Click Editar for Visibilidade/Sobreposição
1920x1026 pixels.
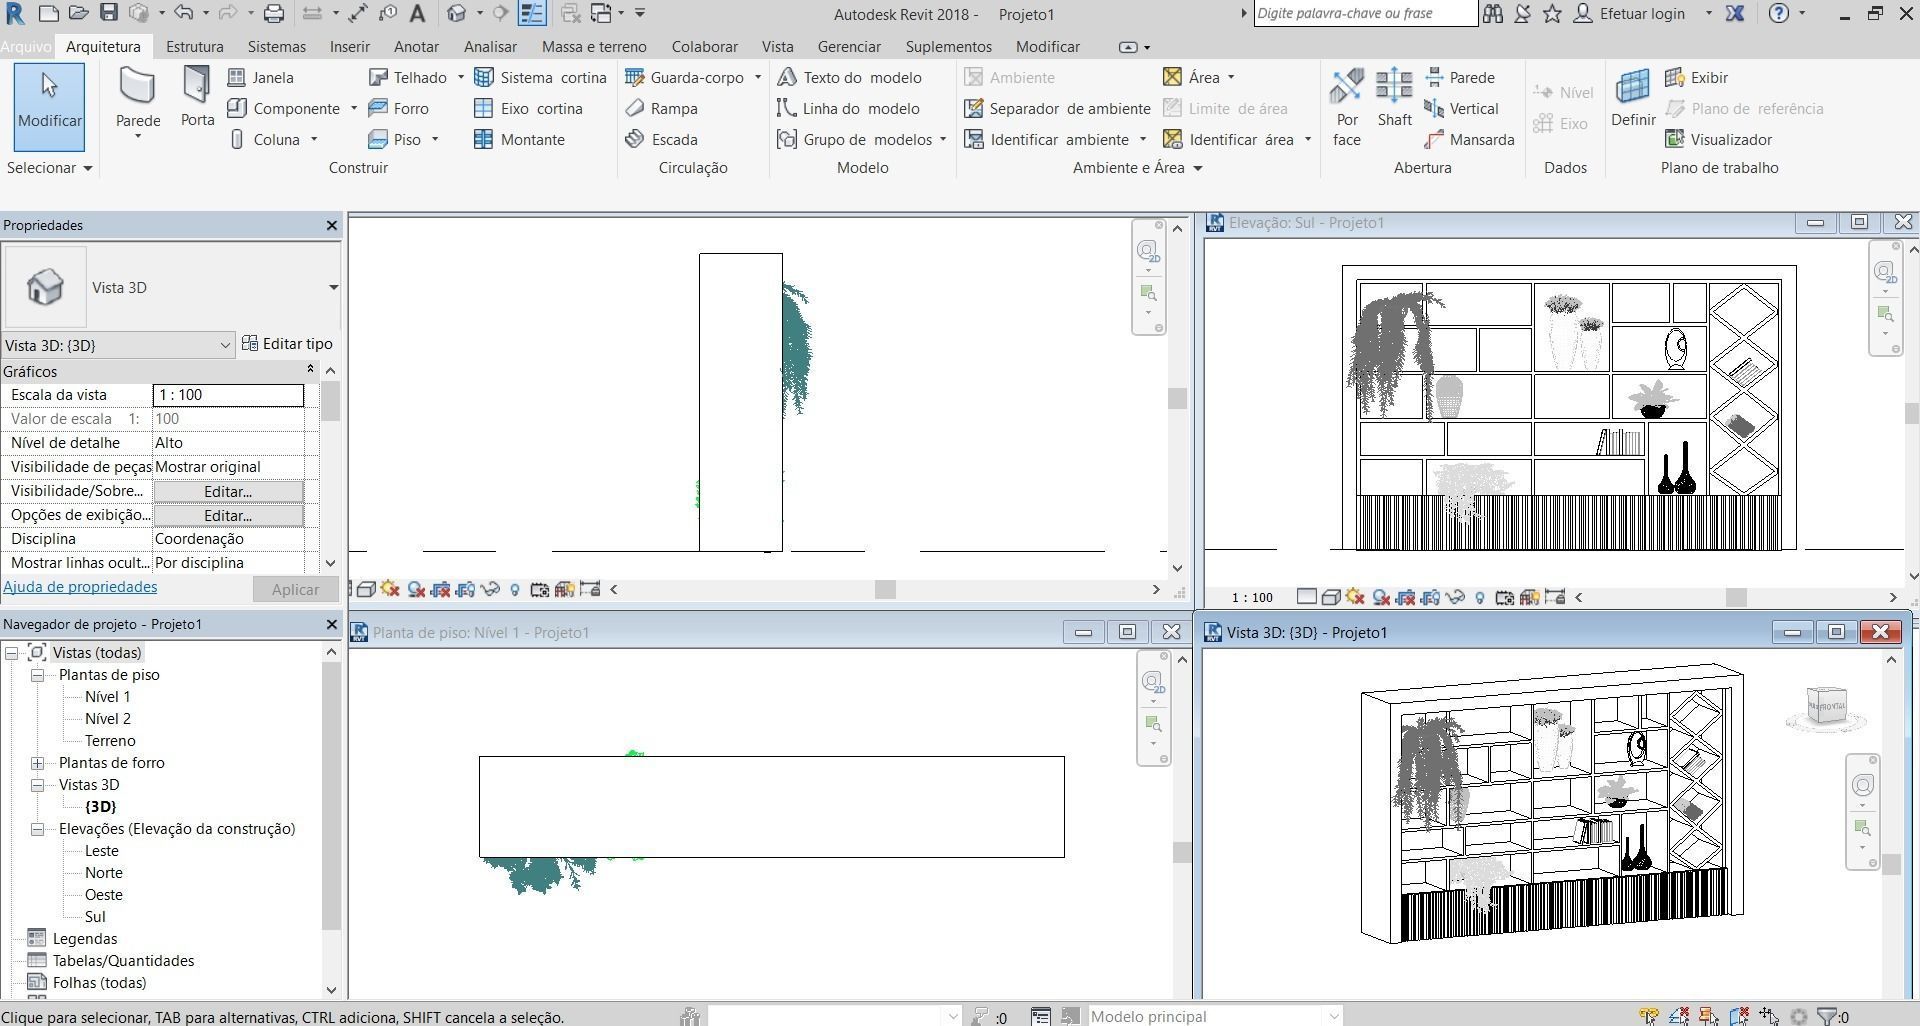[228, 491]
